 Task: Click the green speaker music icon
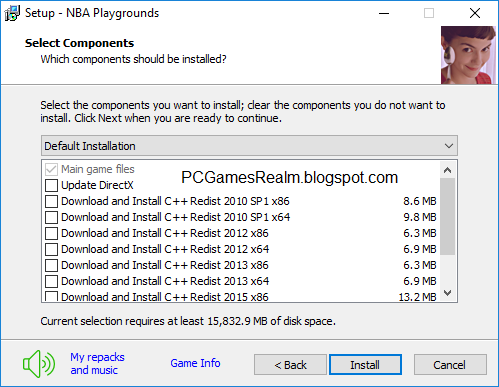[x=39, y=364]
